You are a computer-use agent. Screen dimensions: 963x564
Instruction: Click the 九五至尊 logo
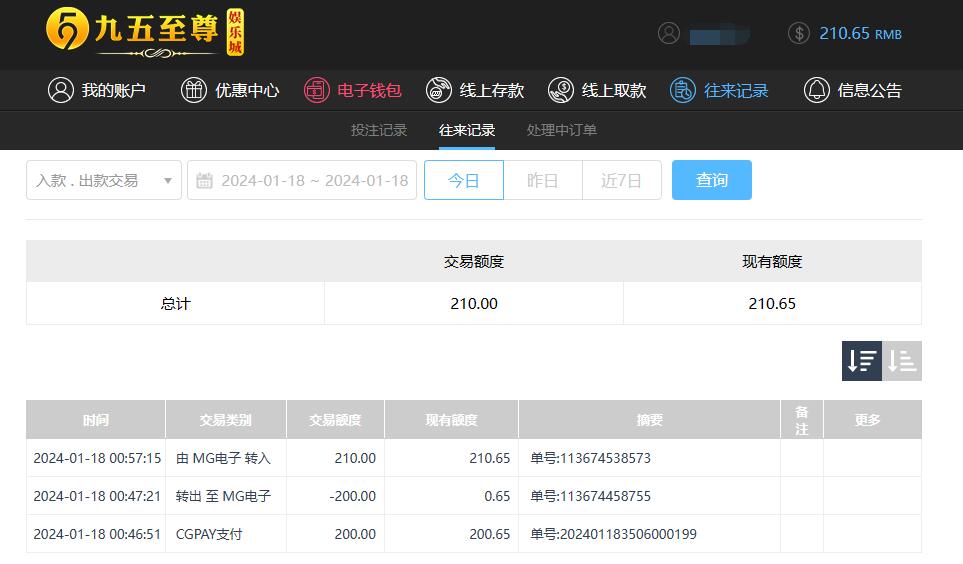tap(145, 33)
